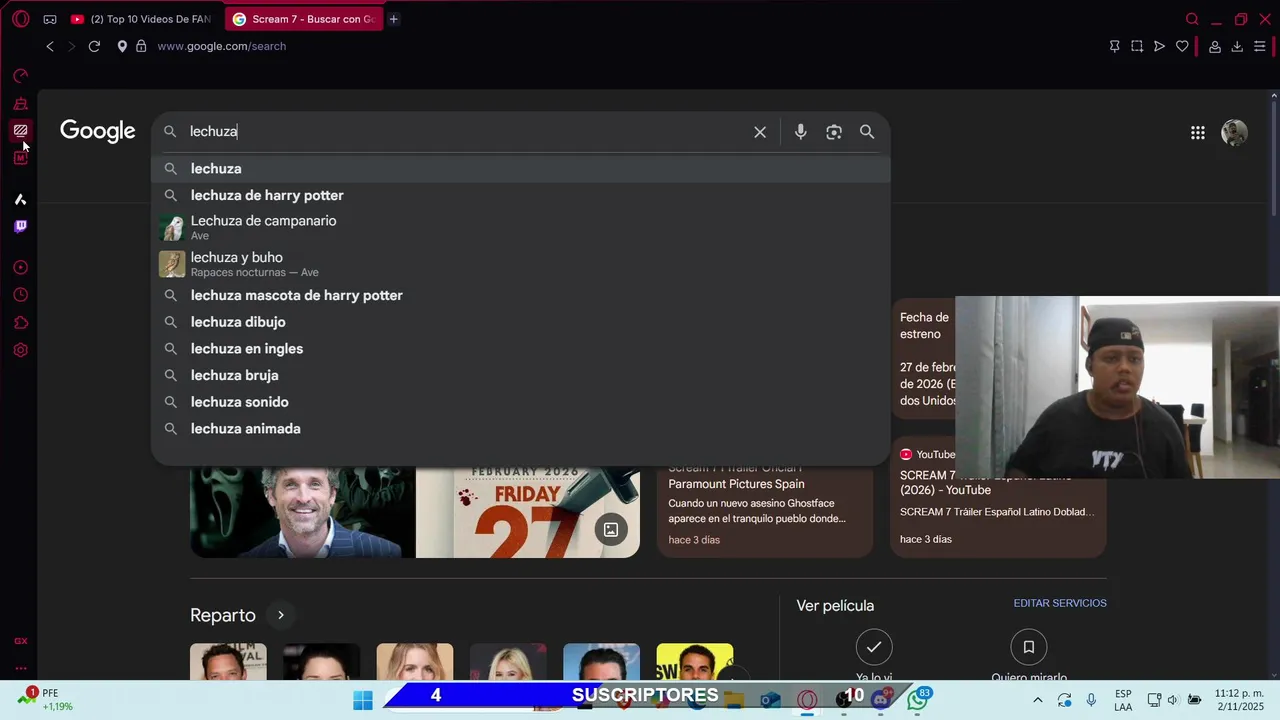The height and width of the screenshot is (720, 1280).
Task: Select the Scream 7 Google tab
Action: tap(303, 19)
